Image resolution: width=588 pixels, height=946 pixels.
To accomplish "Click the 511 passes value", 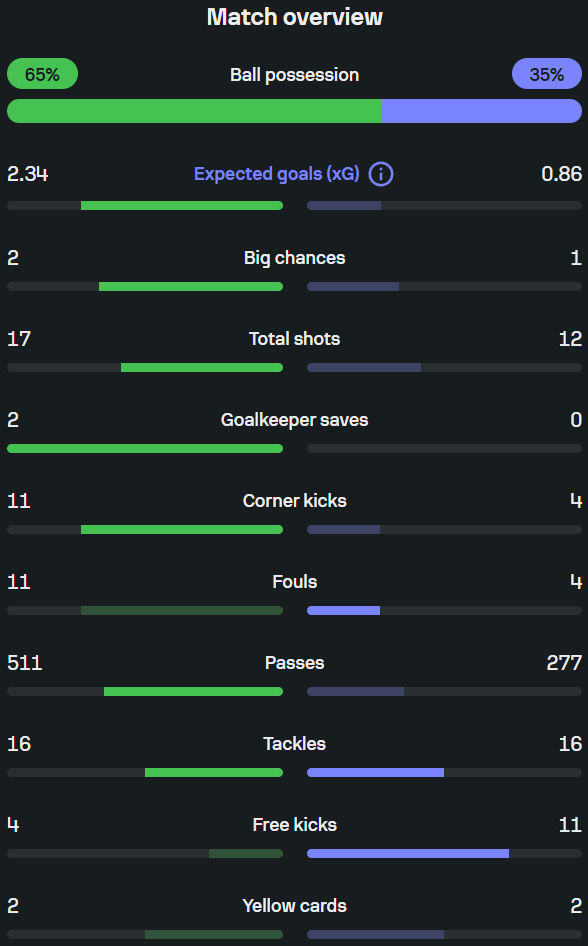I will point(25,662).
